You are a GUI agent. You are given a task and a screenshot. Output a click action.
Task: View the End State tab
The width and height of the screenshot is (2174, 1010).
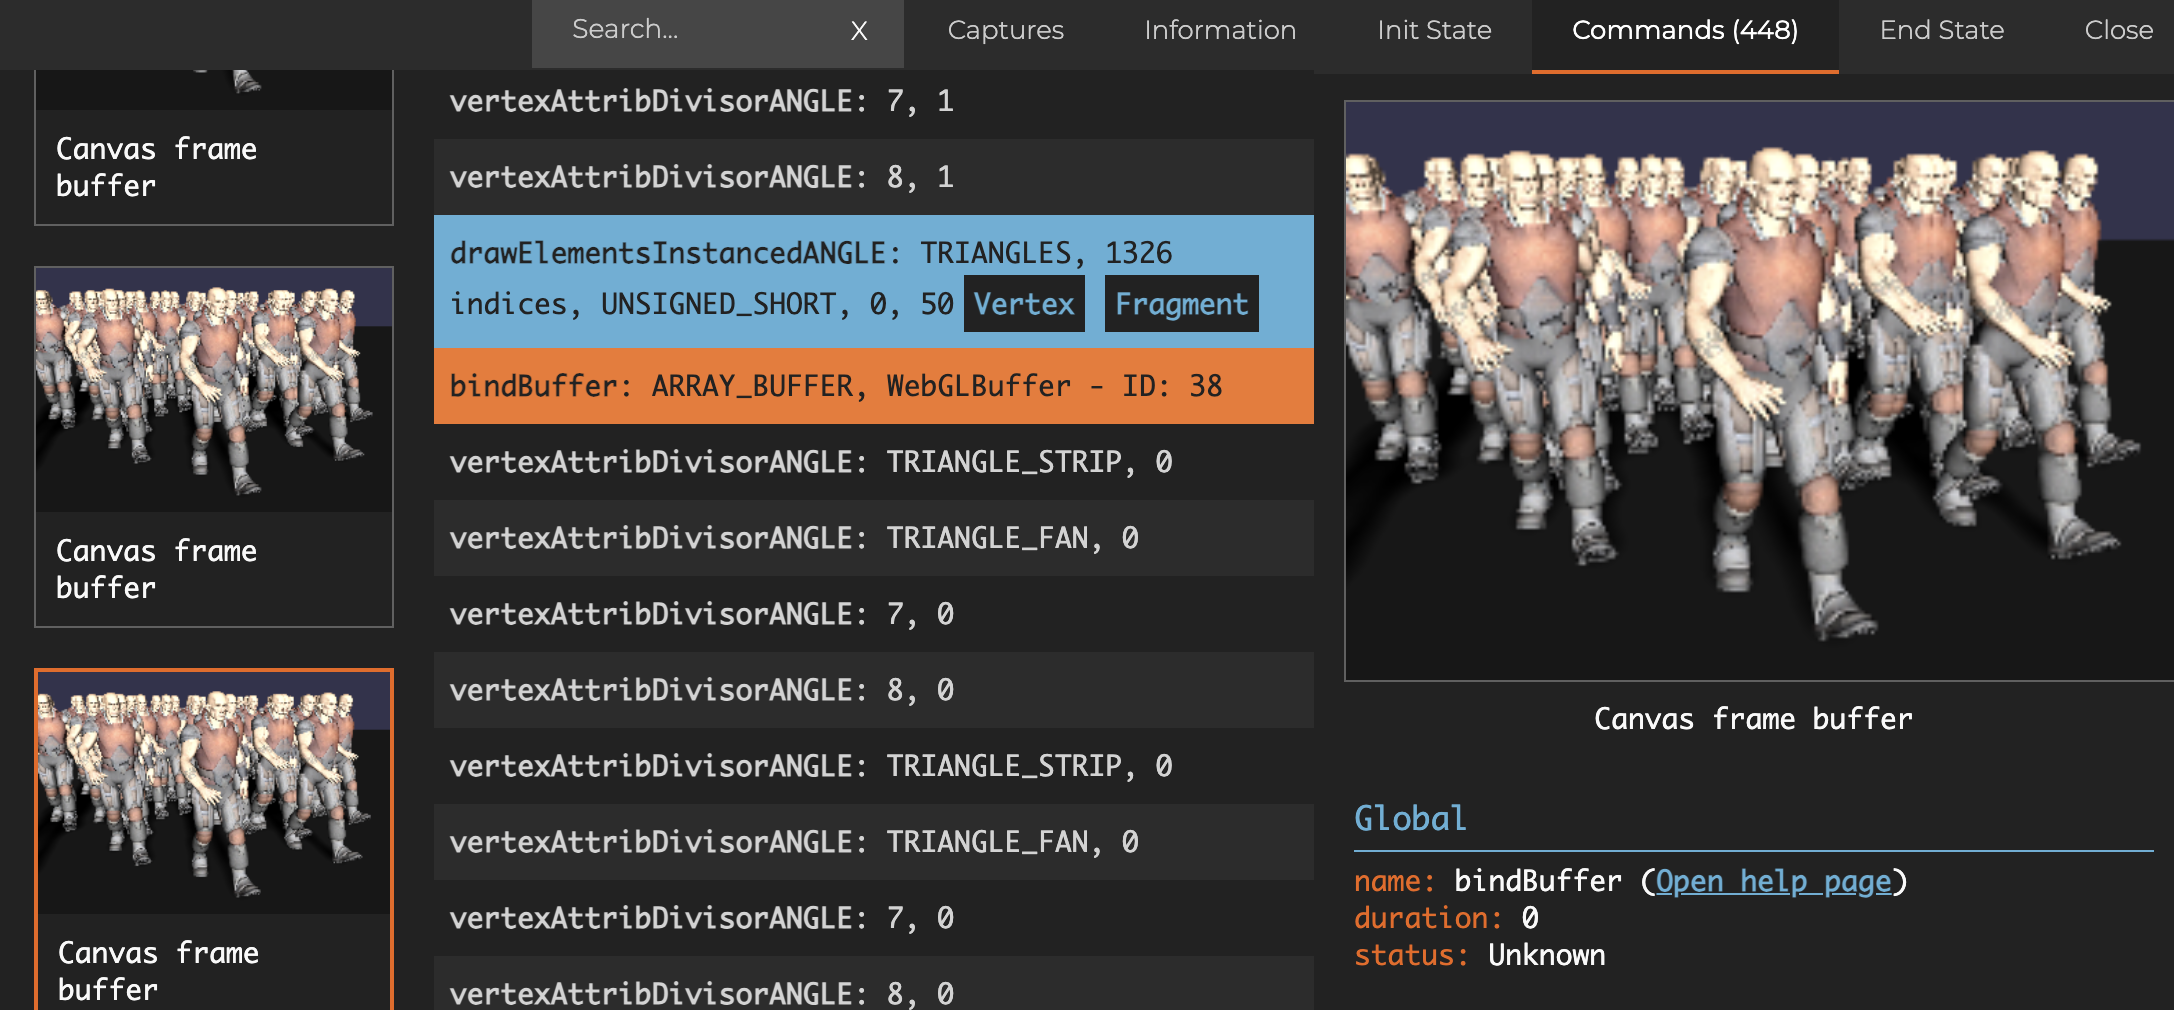[x=1941, y=31]
